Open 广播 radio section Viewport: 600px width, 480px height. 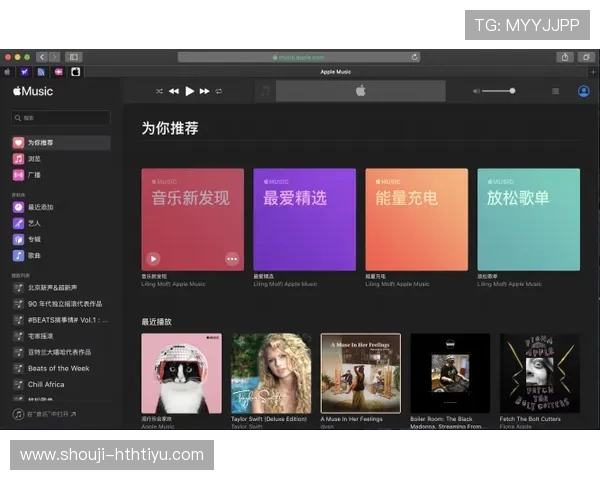(61, 175)
